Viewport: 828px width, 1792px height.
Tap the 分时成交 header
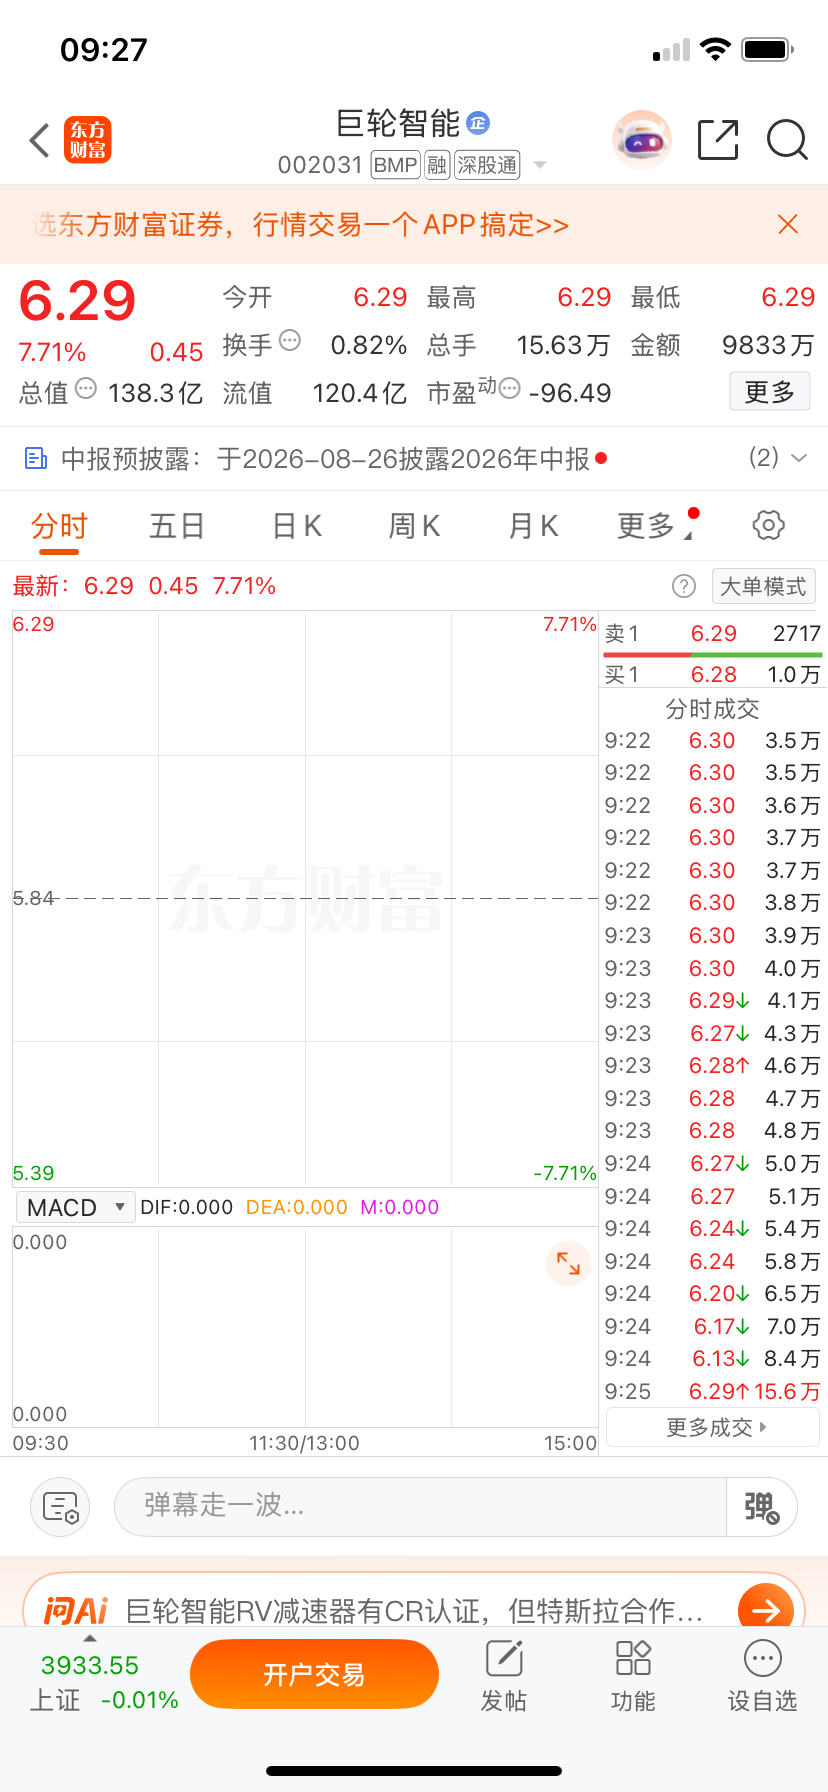click(713, 709)
